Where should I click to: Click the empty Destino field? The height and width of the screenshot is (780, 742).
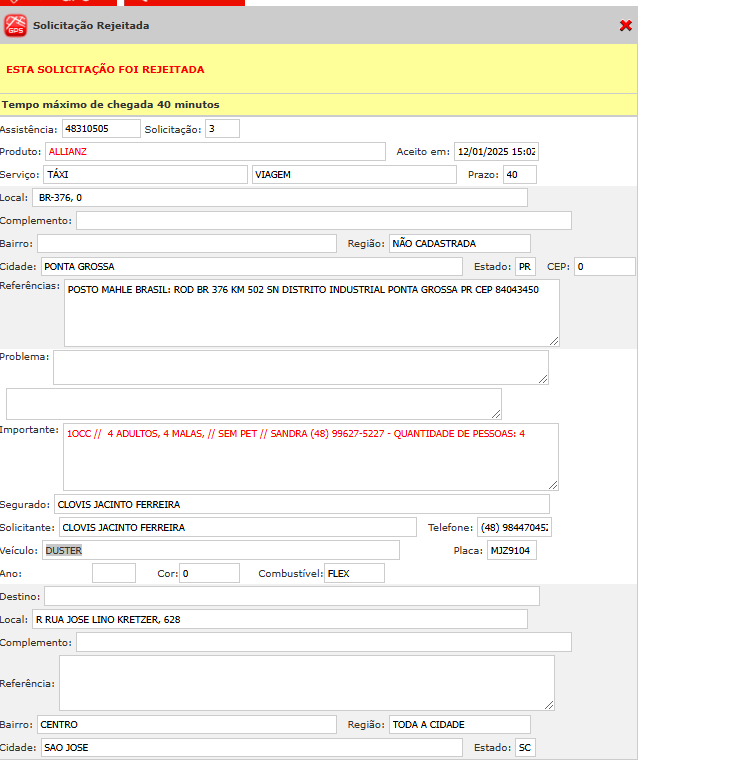point(292,596)
